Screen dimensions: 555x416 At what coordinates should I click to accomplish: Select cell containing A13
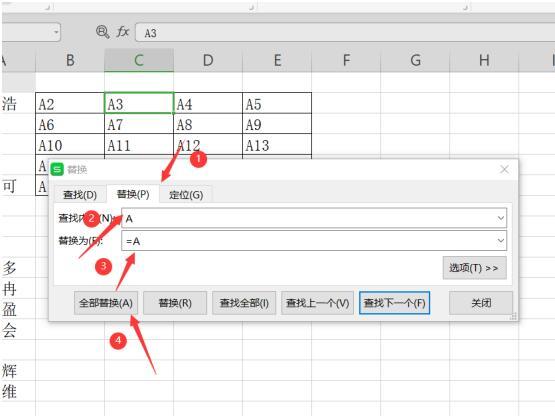pos(277,144)
